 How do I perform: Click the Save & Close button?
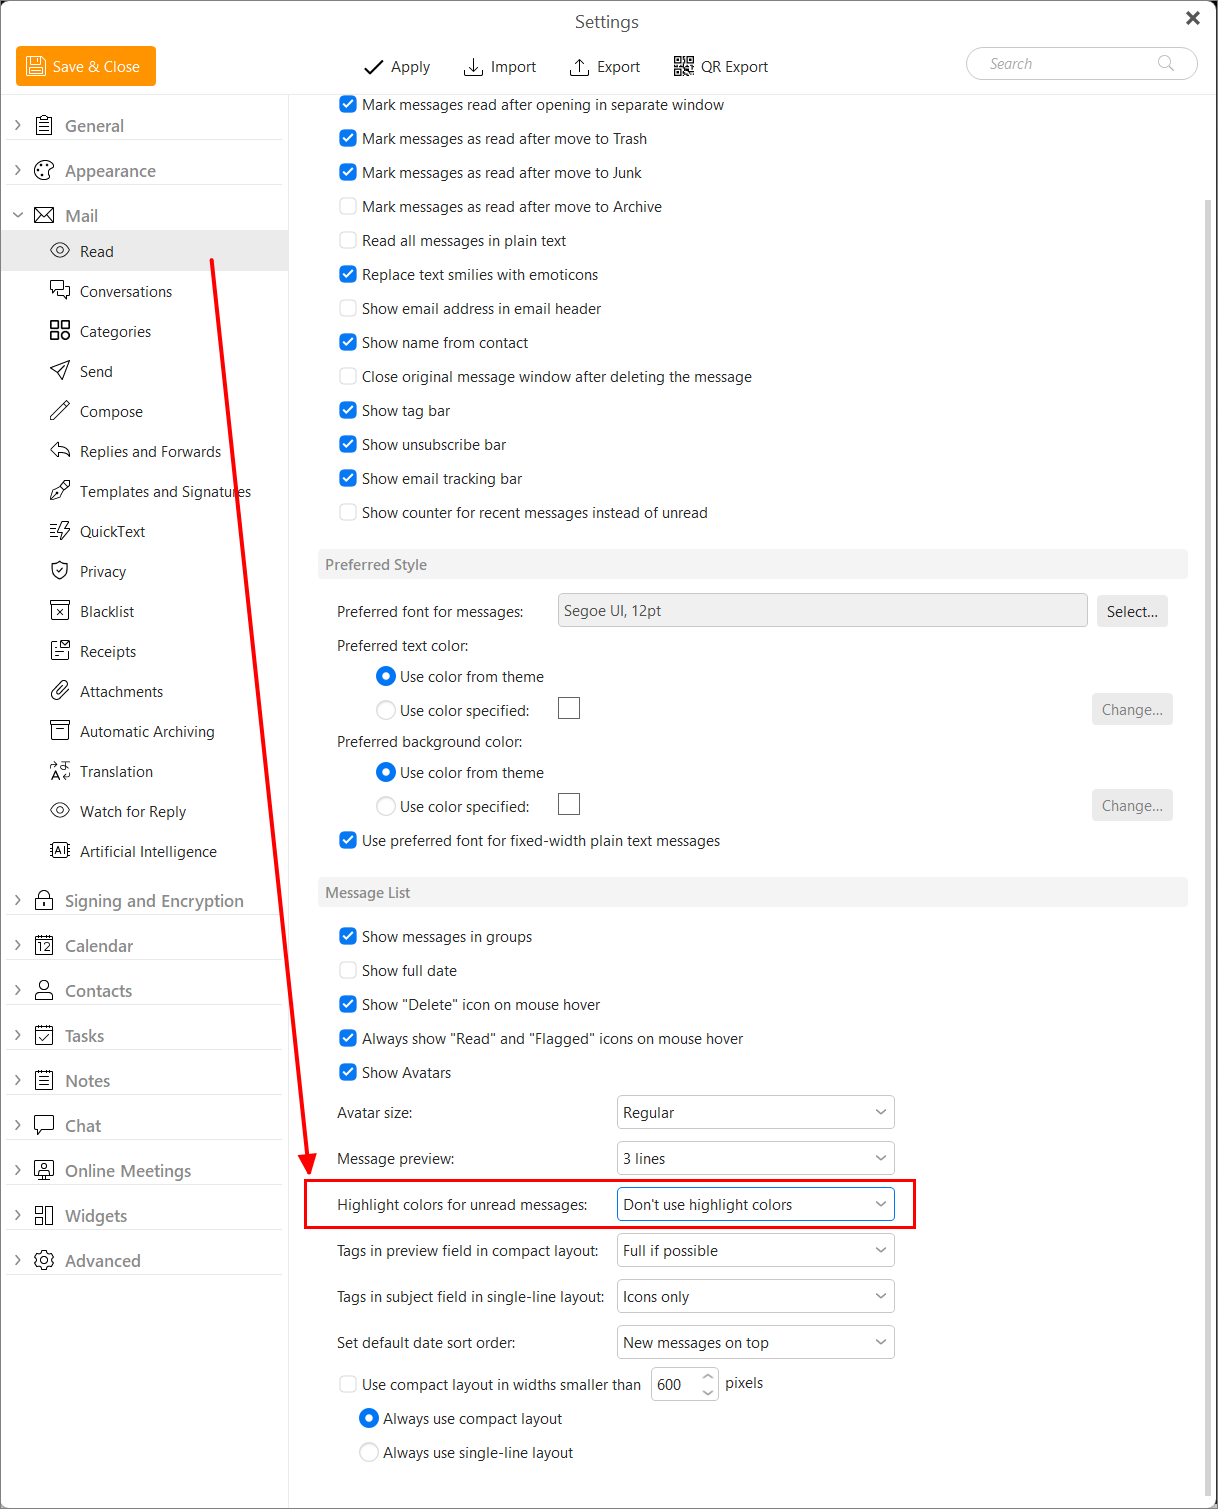[86, 66]
